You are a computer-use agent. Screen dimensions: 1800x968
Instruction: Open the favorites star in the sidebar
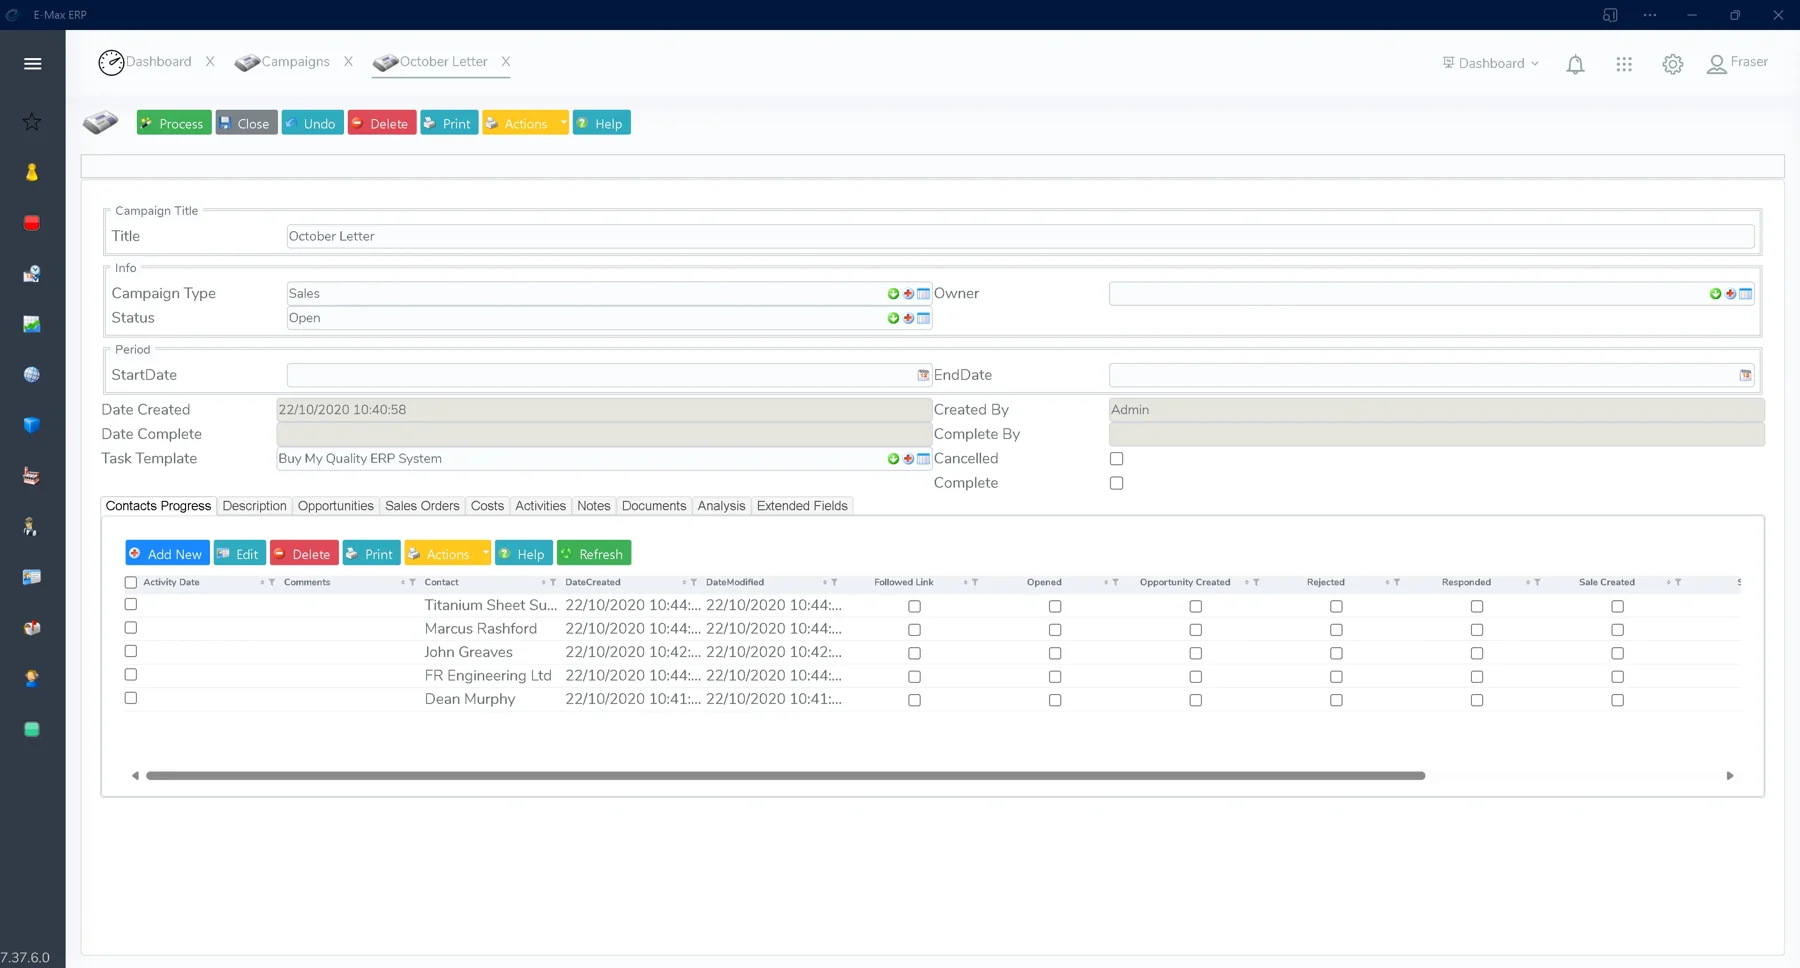click(32, 122)
